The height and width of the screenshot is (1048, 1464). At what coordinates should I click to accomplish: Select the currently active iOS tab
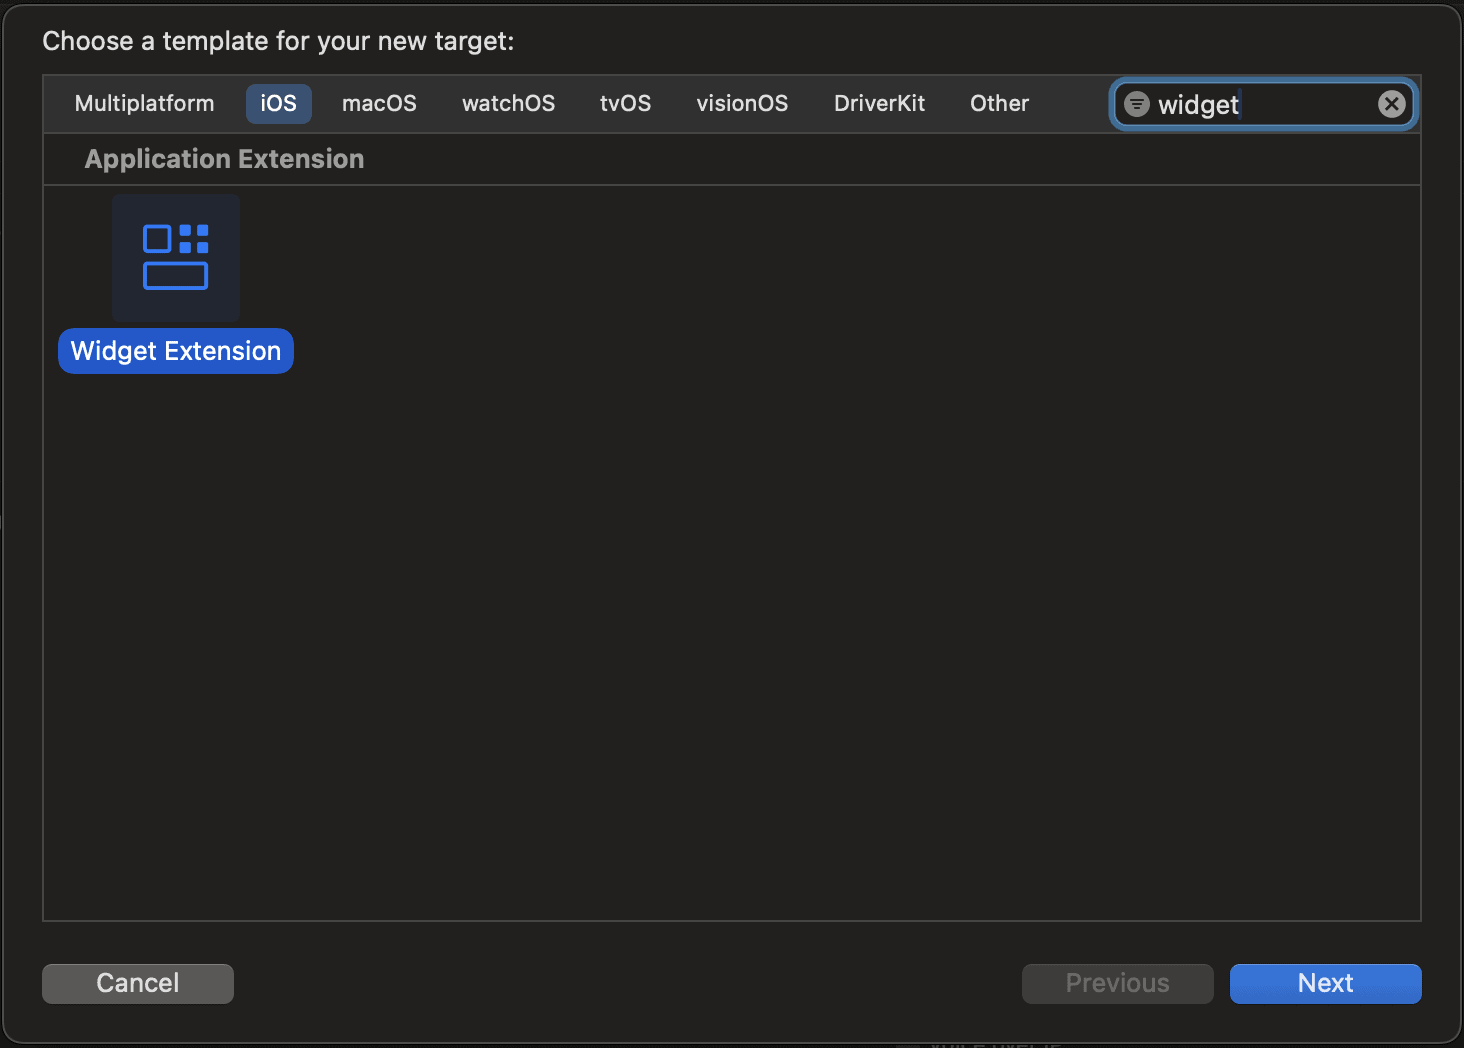pos(278,103)
